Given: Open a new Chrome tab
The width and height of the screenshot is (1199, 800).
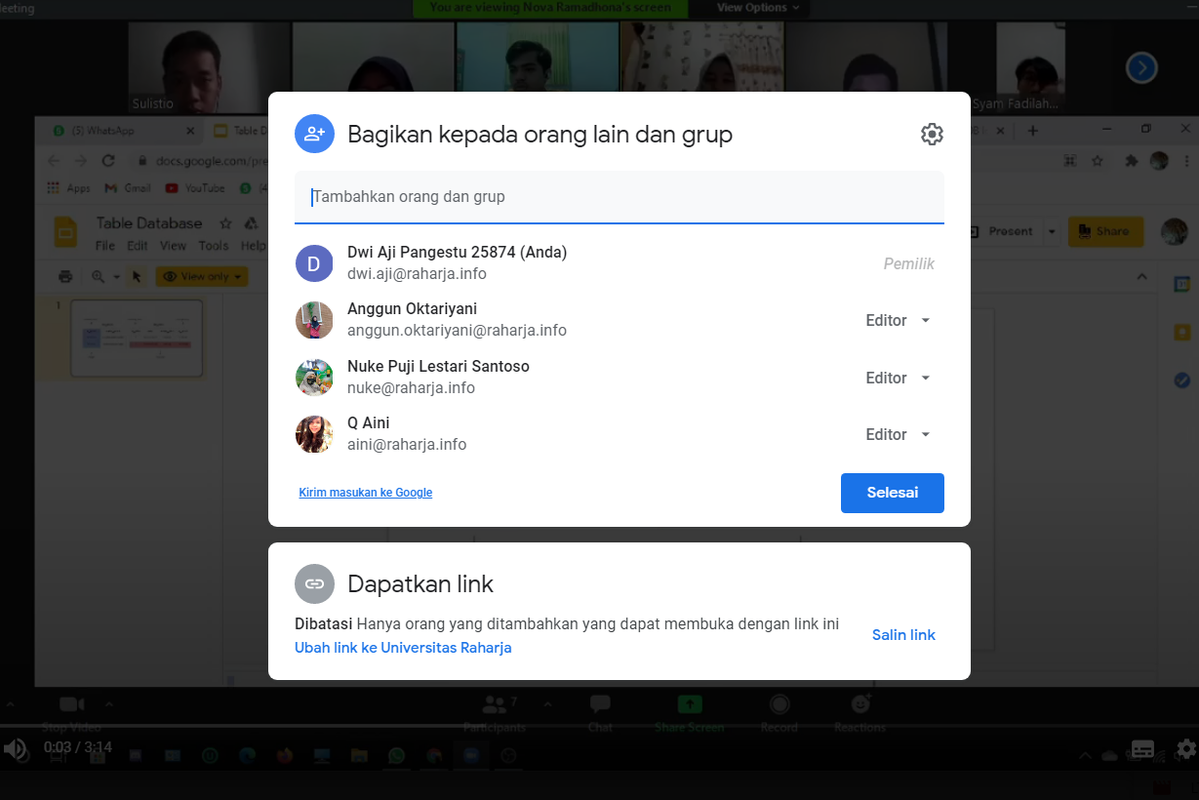Looking at the screenshot, I should coord(1032,131).
